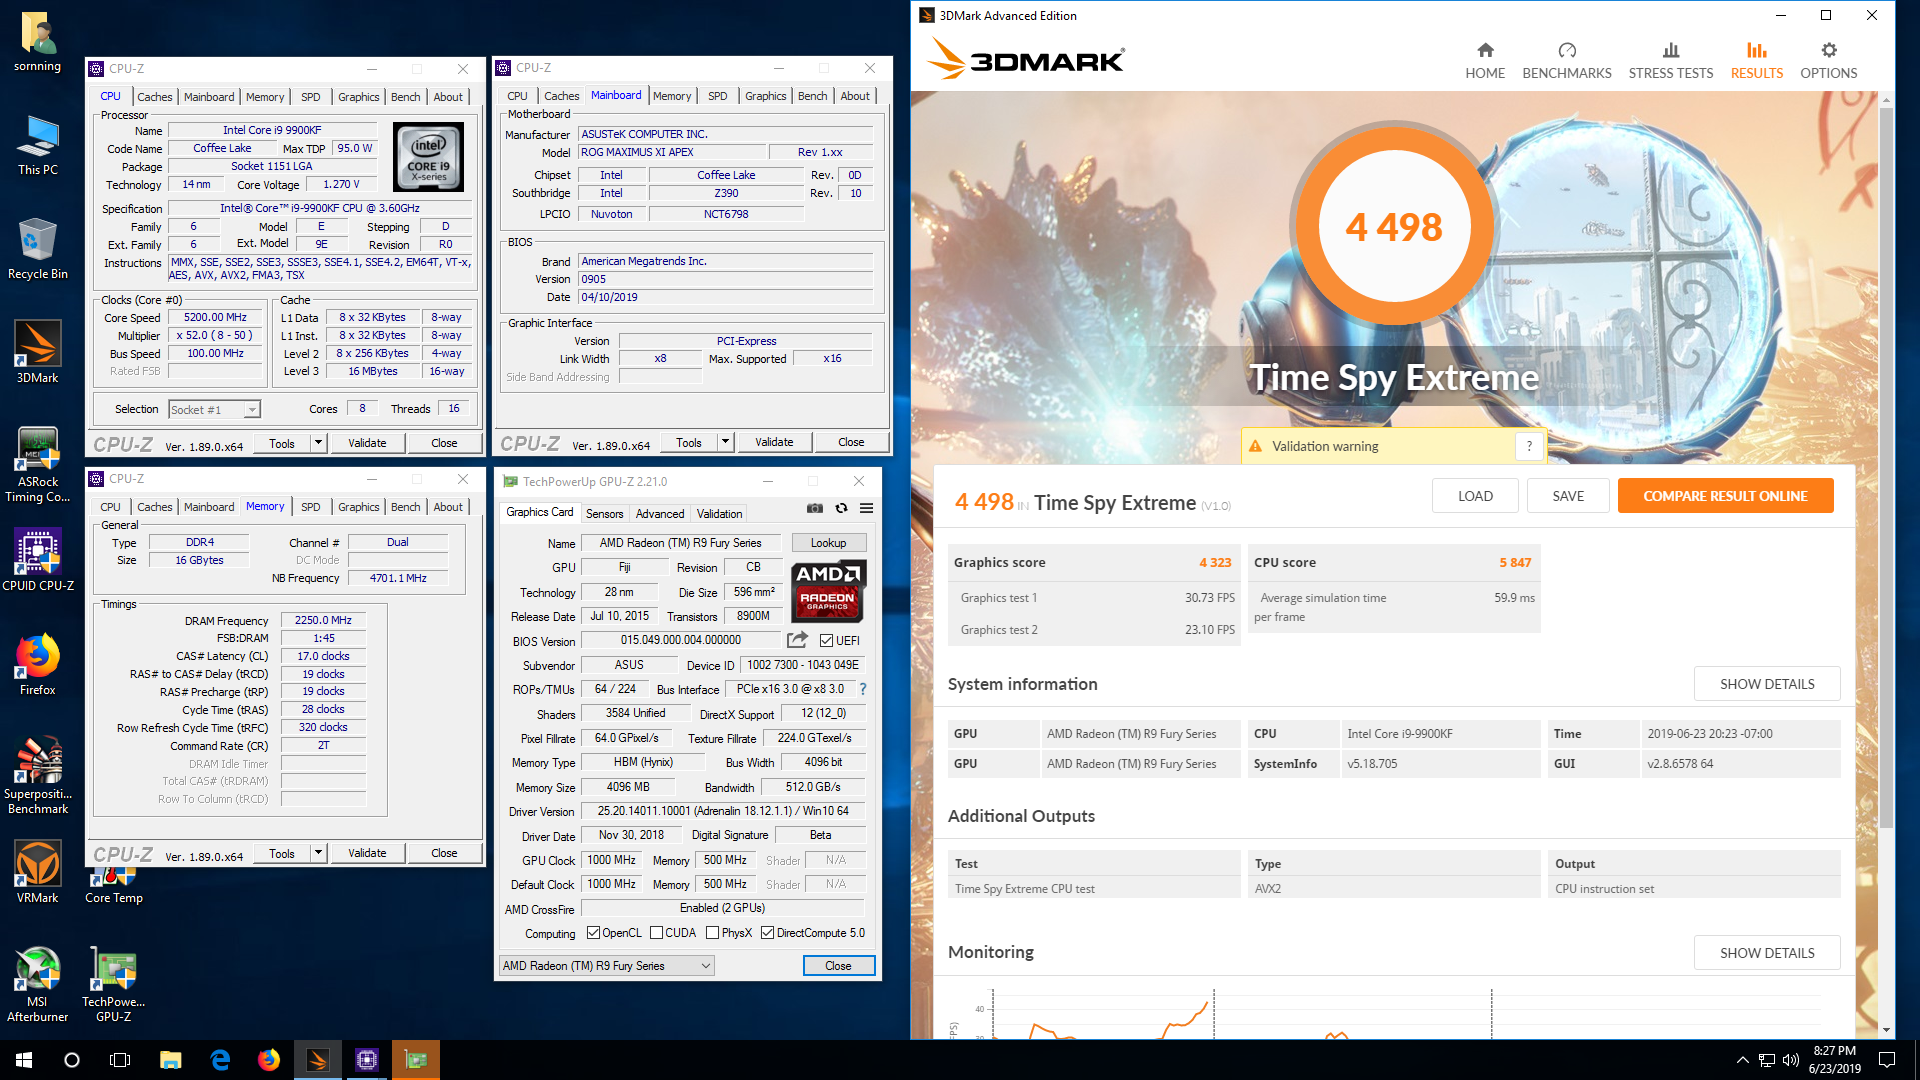Image resolution: width=1920 pixels, height=1080 pixels.
Task: Show hidden system tray icons chevron
Action: point(1742,1060)
